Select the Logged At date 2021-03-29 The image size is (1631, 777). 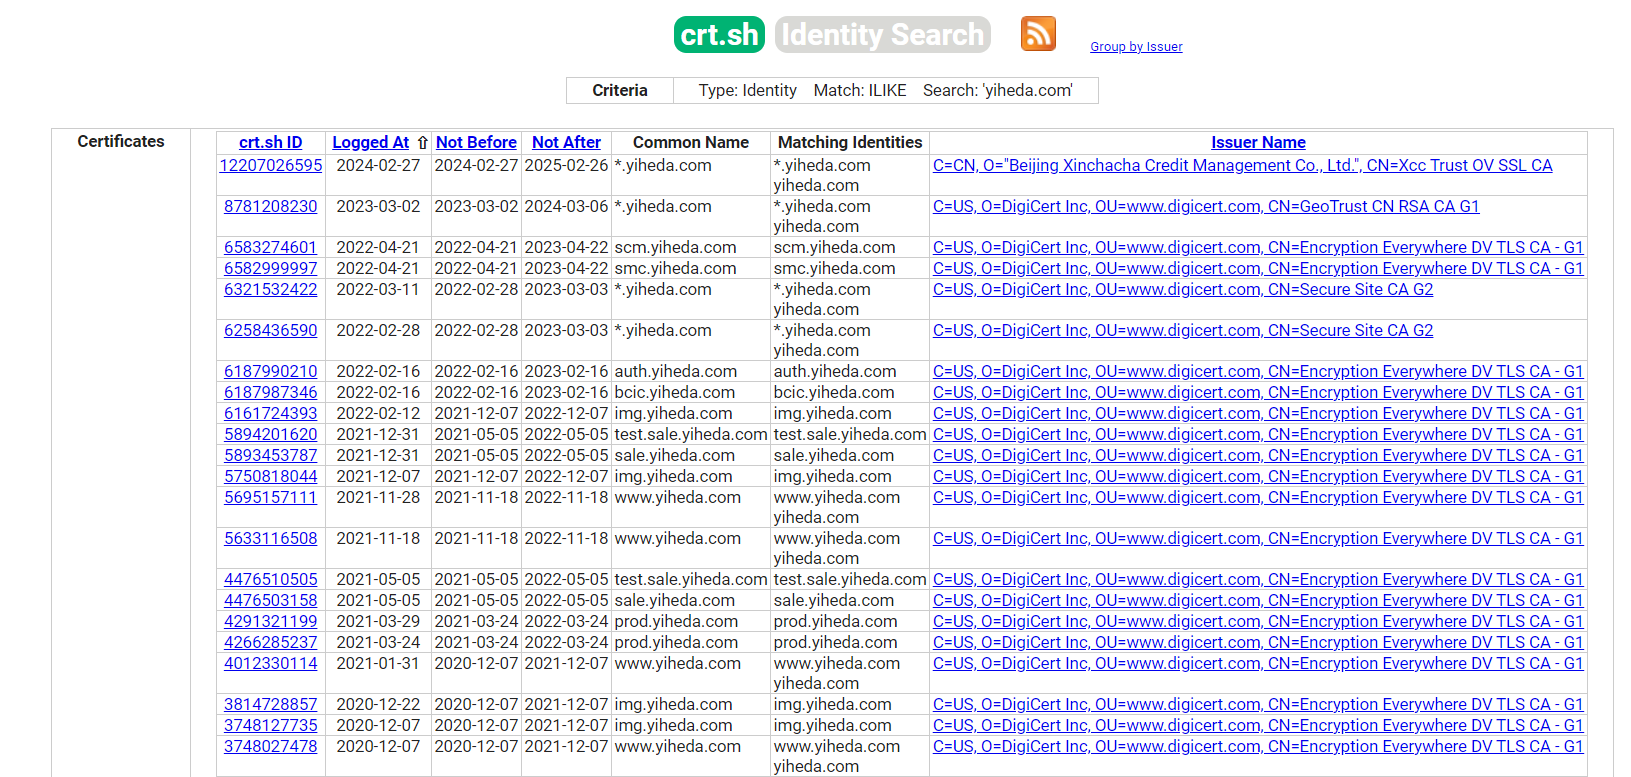(378, 622)
